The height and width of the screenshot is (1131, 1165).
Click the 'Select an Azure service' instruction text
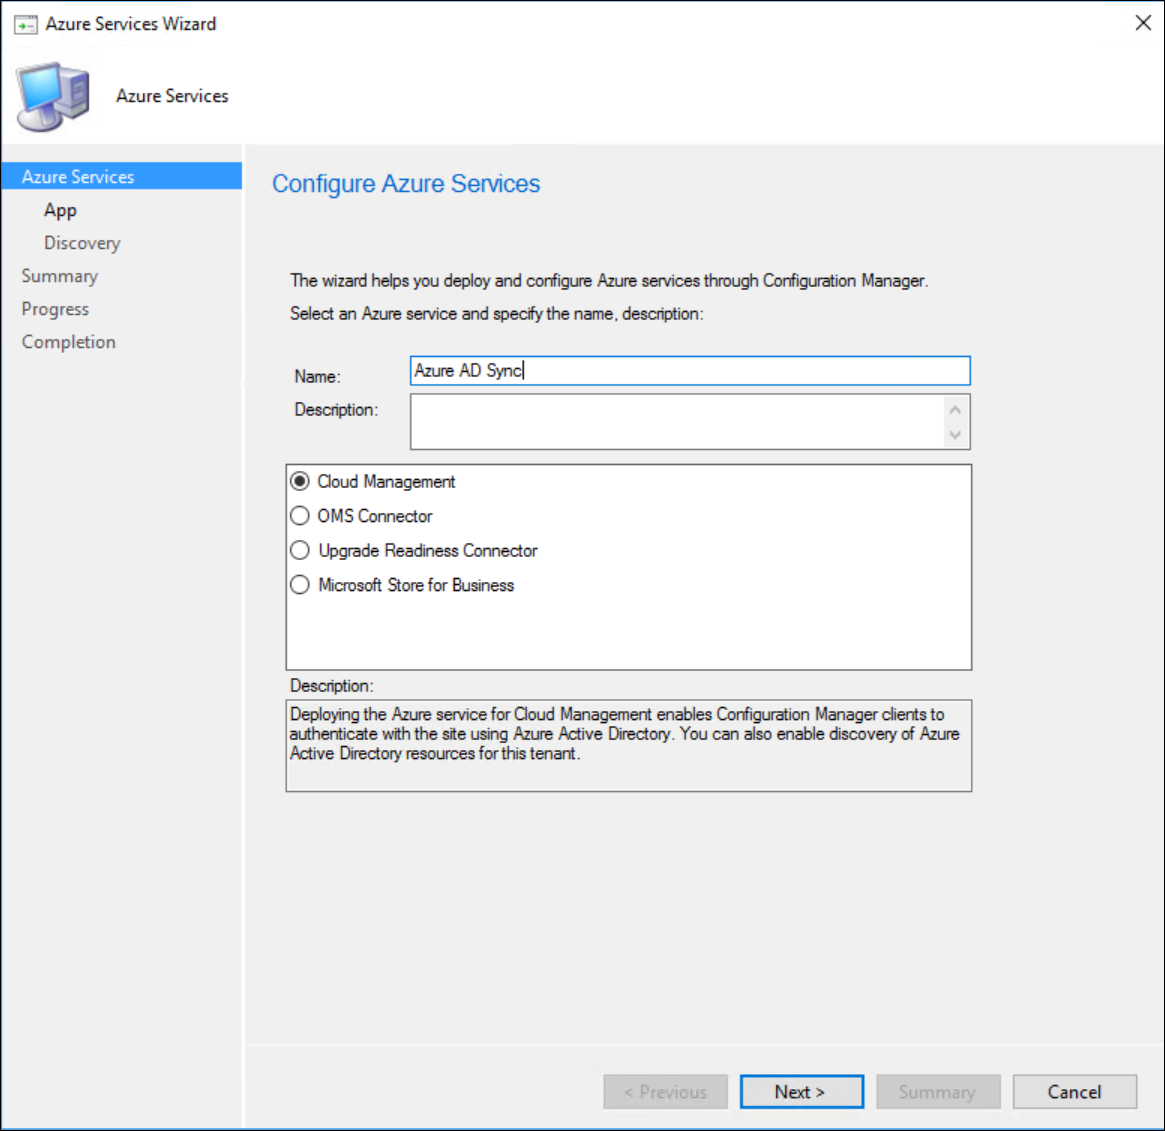(496, 314)
